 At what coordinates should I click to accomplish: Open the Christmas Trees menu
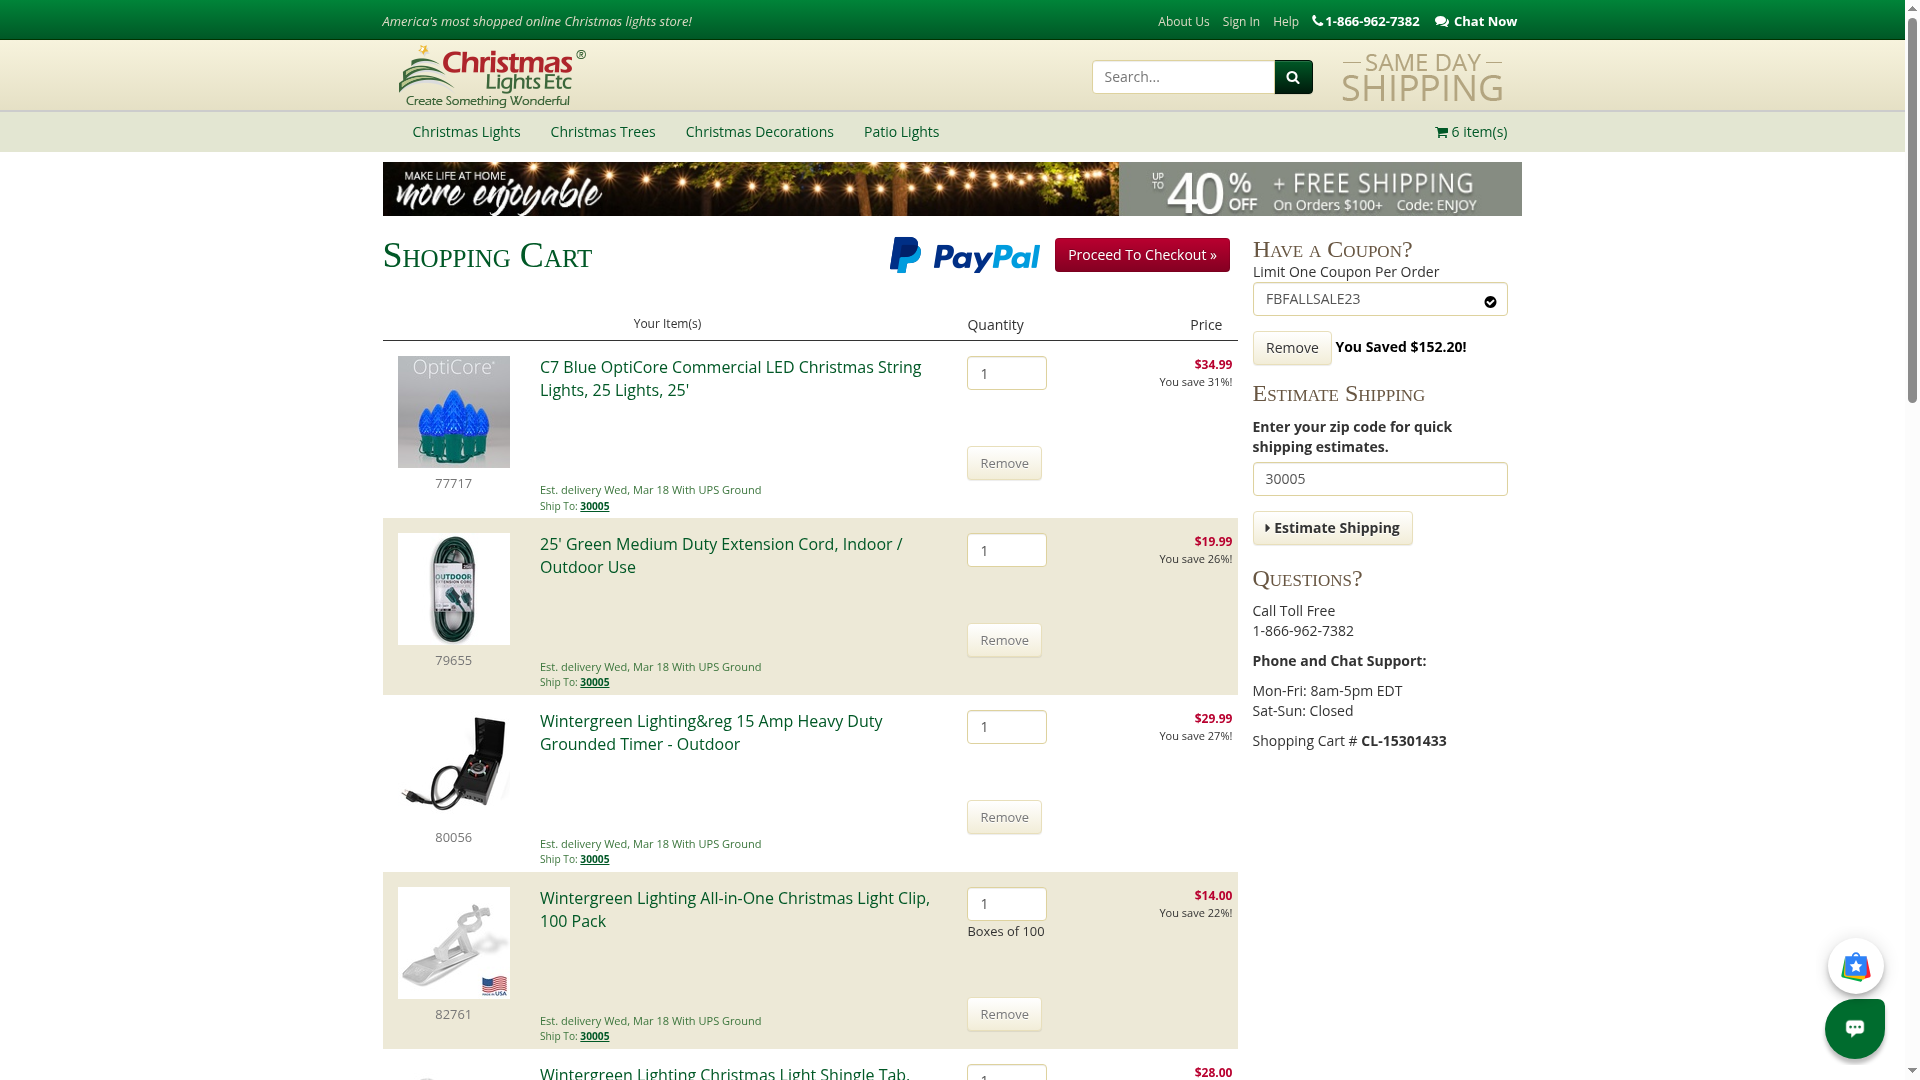pos(602,132)
